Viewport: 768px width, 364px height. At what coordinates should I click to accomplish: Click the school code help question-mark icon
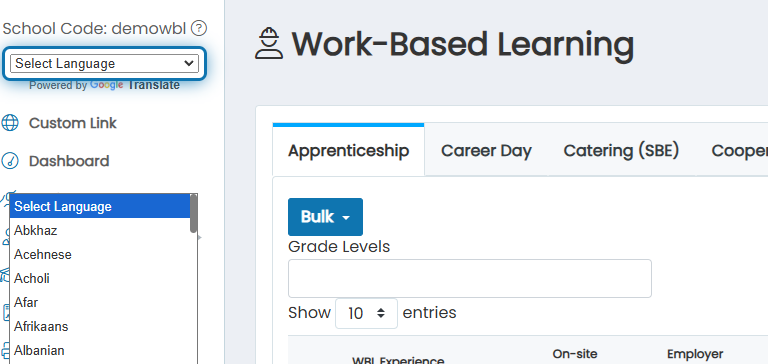[198, 28]
